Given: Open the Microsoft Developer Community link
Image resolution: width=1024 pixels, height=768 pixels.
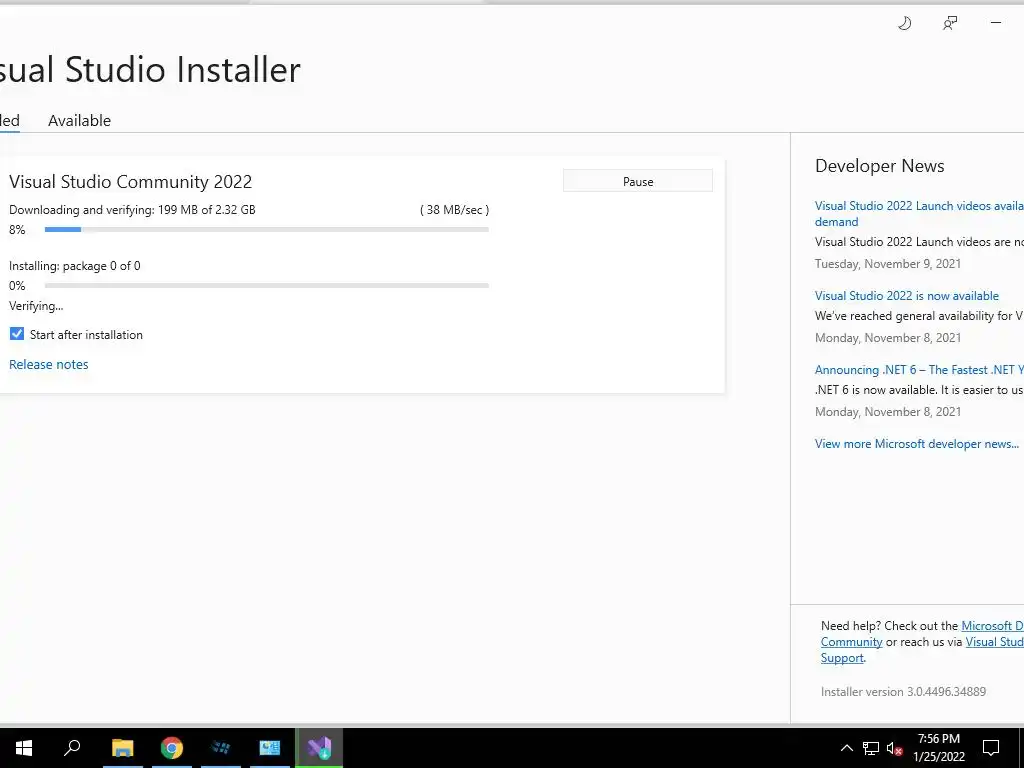Looking at the screenshot, I should point(992,626).
